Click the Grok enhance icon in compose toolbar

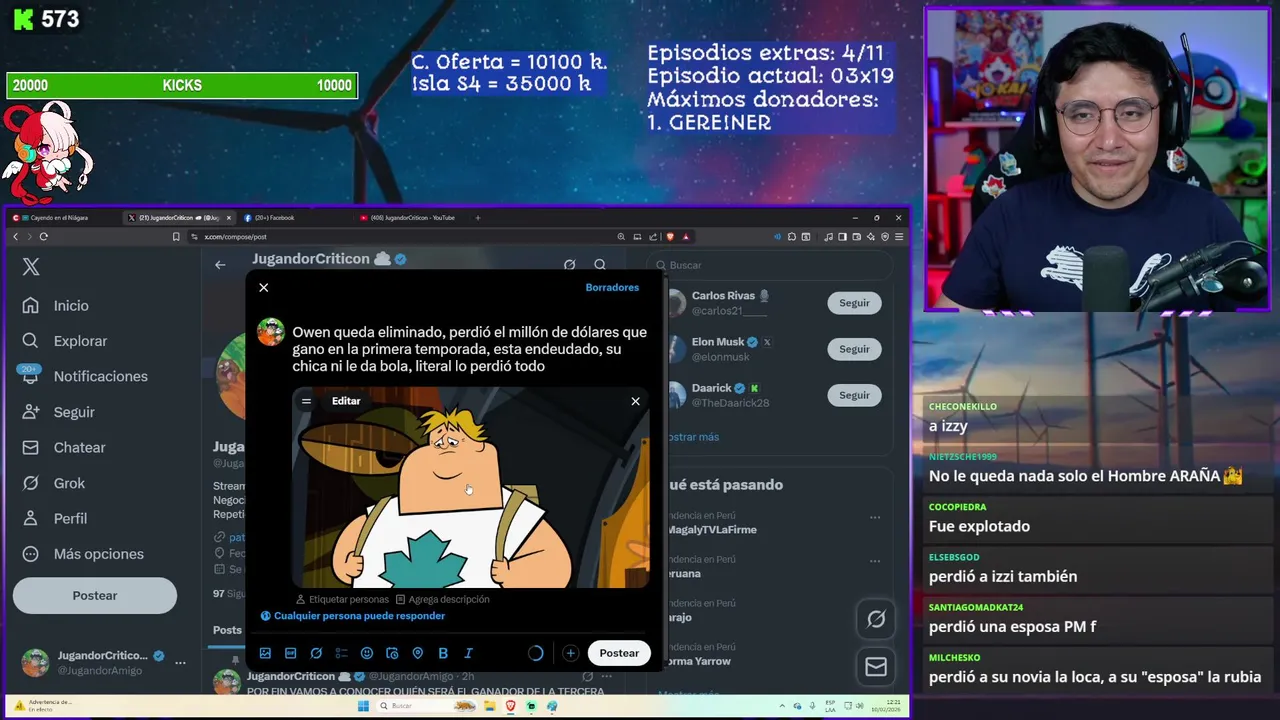click(316, 653)
